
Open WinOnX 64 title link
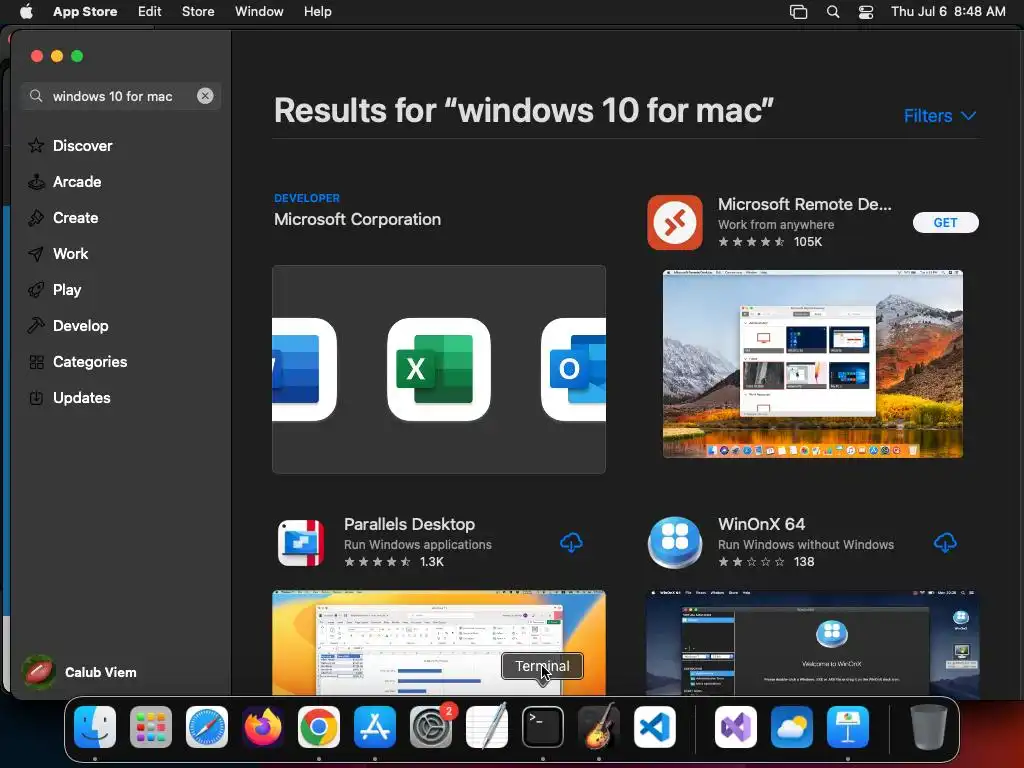click(761, 524)
